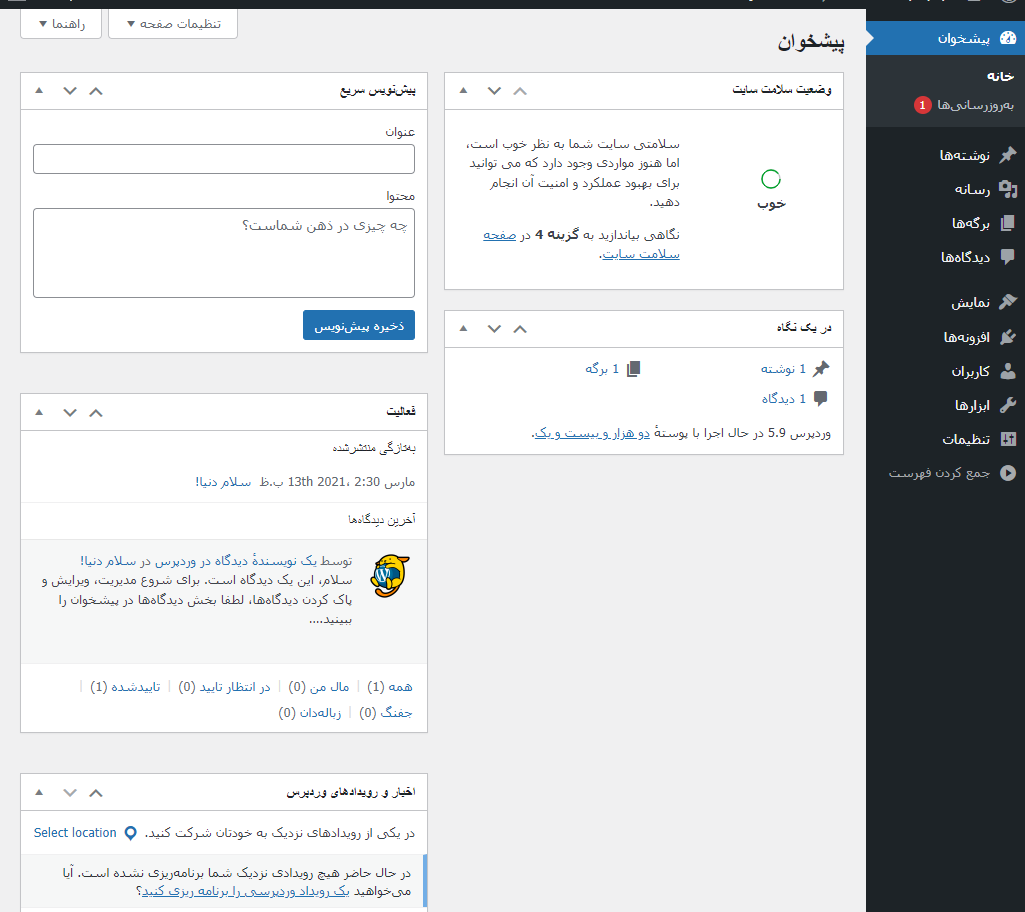
Task: Move WordPress News (اخبار و رویدادهای وردپرس) widget down
Action: coord(70,793)
